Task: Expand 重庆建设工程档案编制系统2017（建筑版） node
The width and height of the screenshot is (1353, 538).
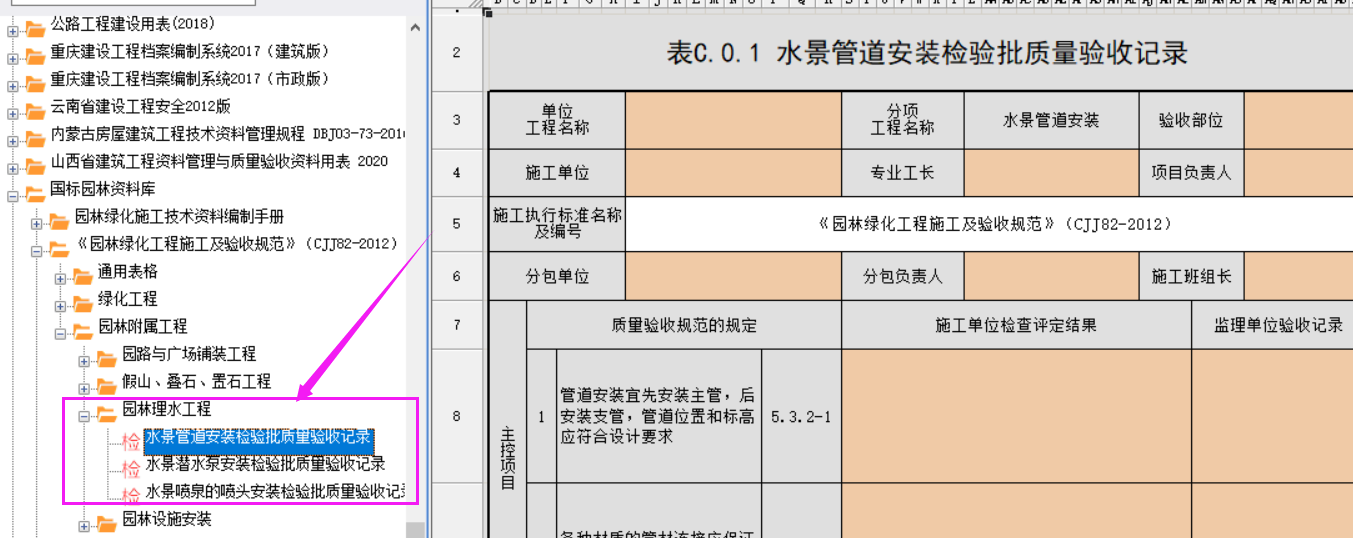Action: (x=13, y=58)
